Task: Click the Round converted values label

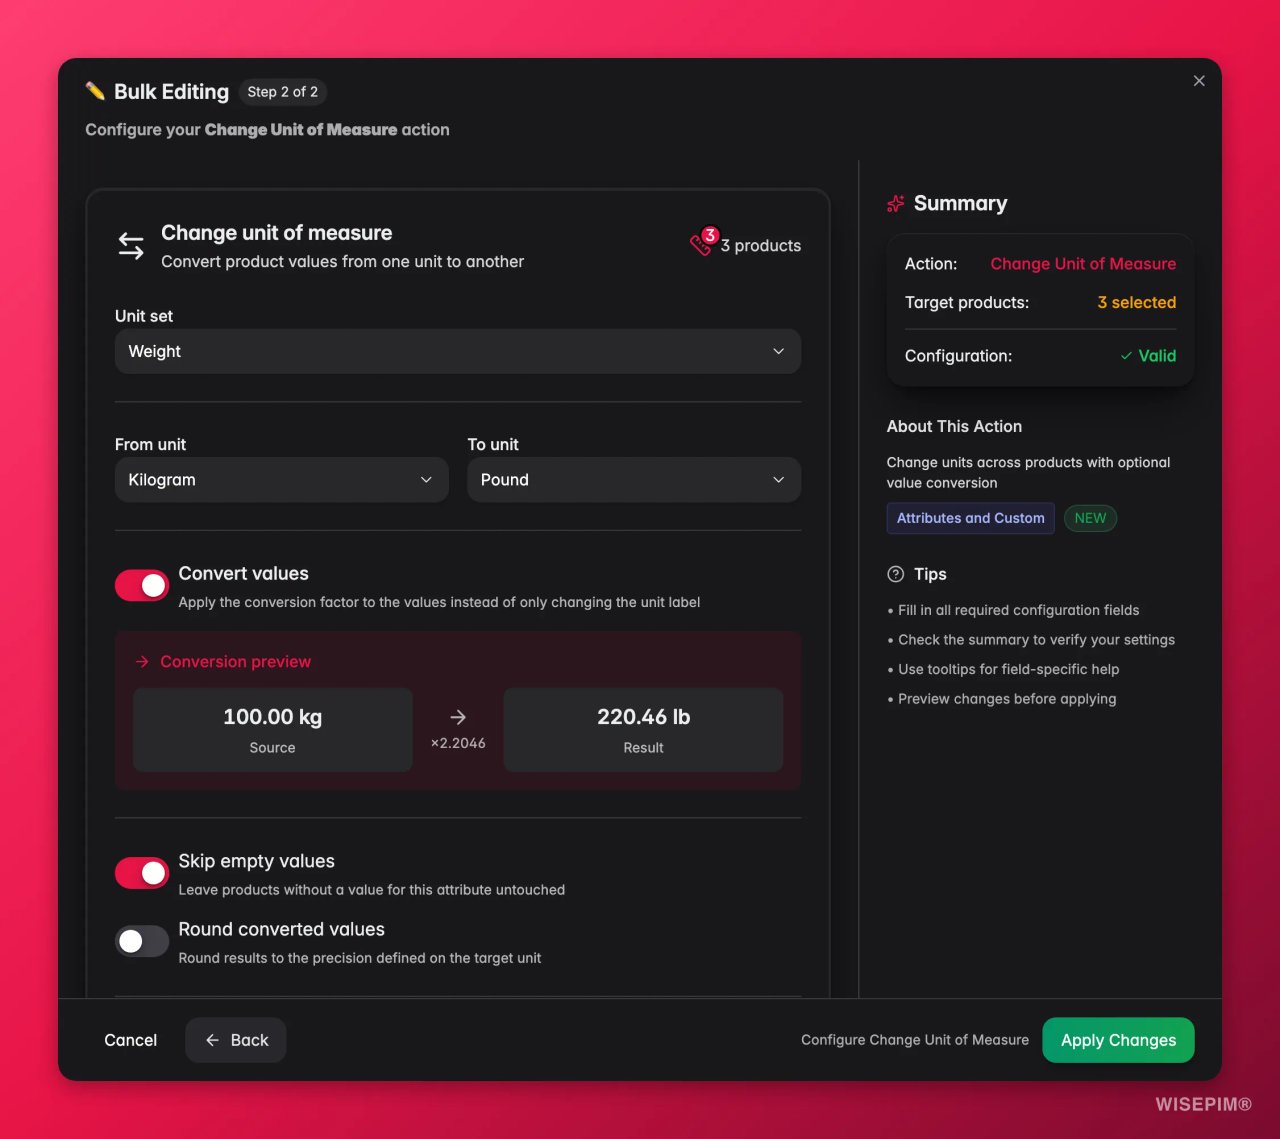Action: (x=282, y=930)
